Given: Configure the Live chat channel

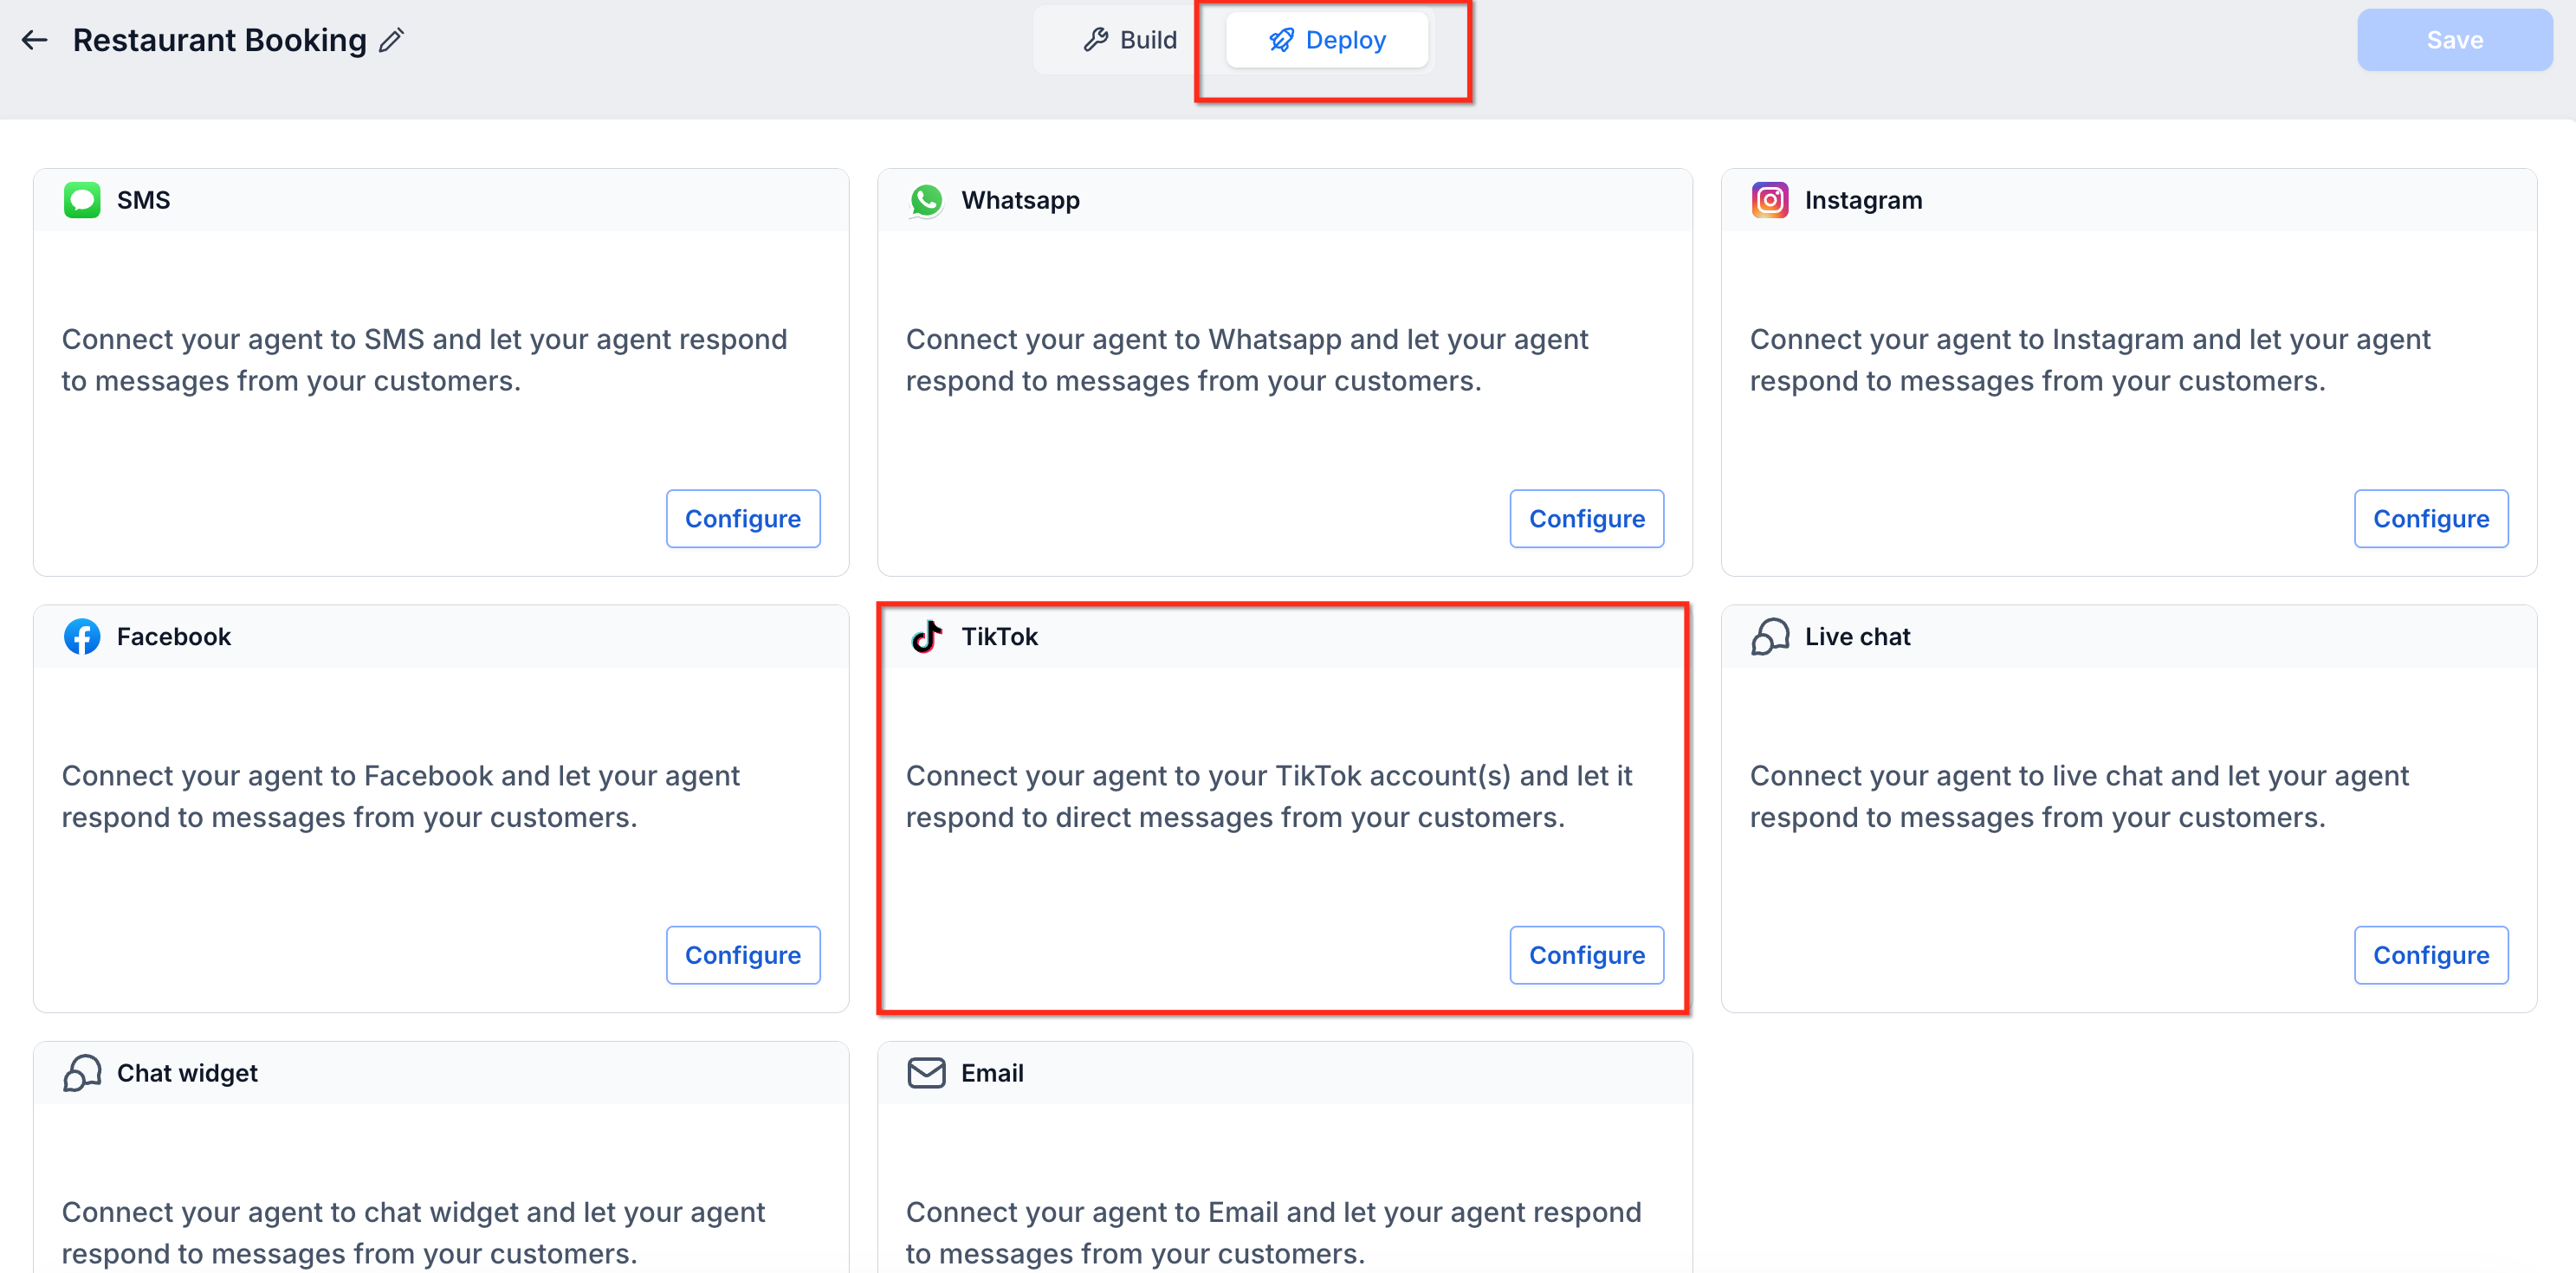Looking at the screenshot, I should click(2431, 955).
